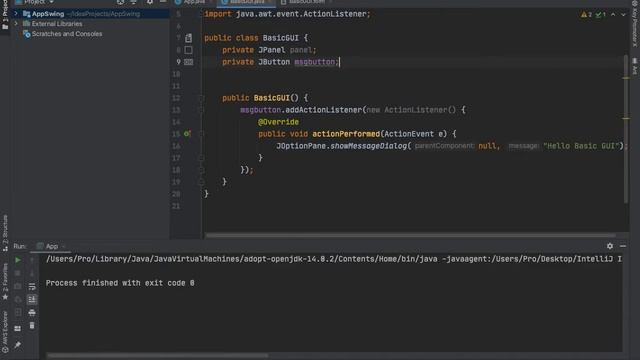
Task: Click the panel gutter icon on line 8
Action: (188, 50)
